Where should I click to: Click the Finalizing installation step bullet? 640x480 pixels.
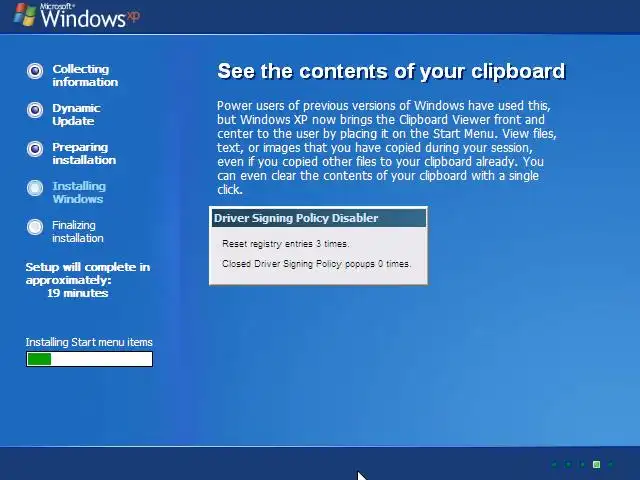[35, 227]
